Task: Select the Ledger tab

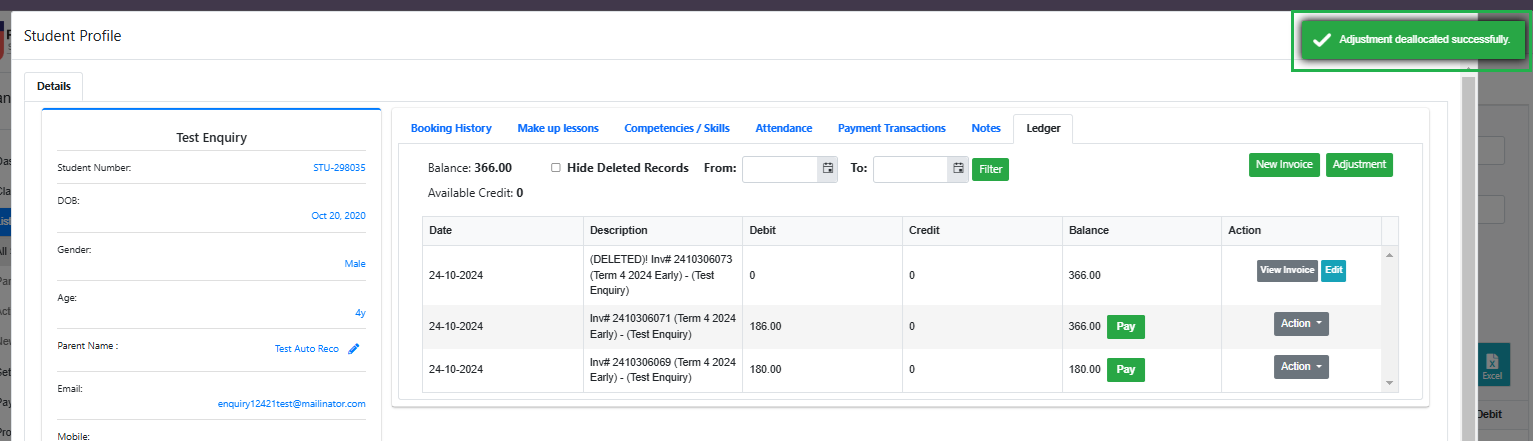Action: [1043, 128]
